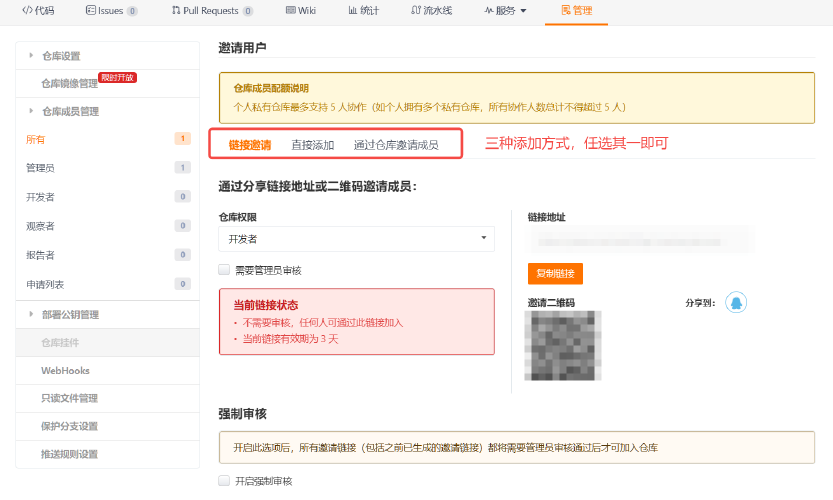Open 仓库挂件 settings
The image size is (833, 500).
pos(108,343)
